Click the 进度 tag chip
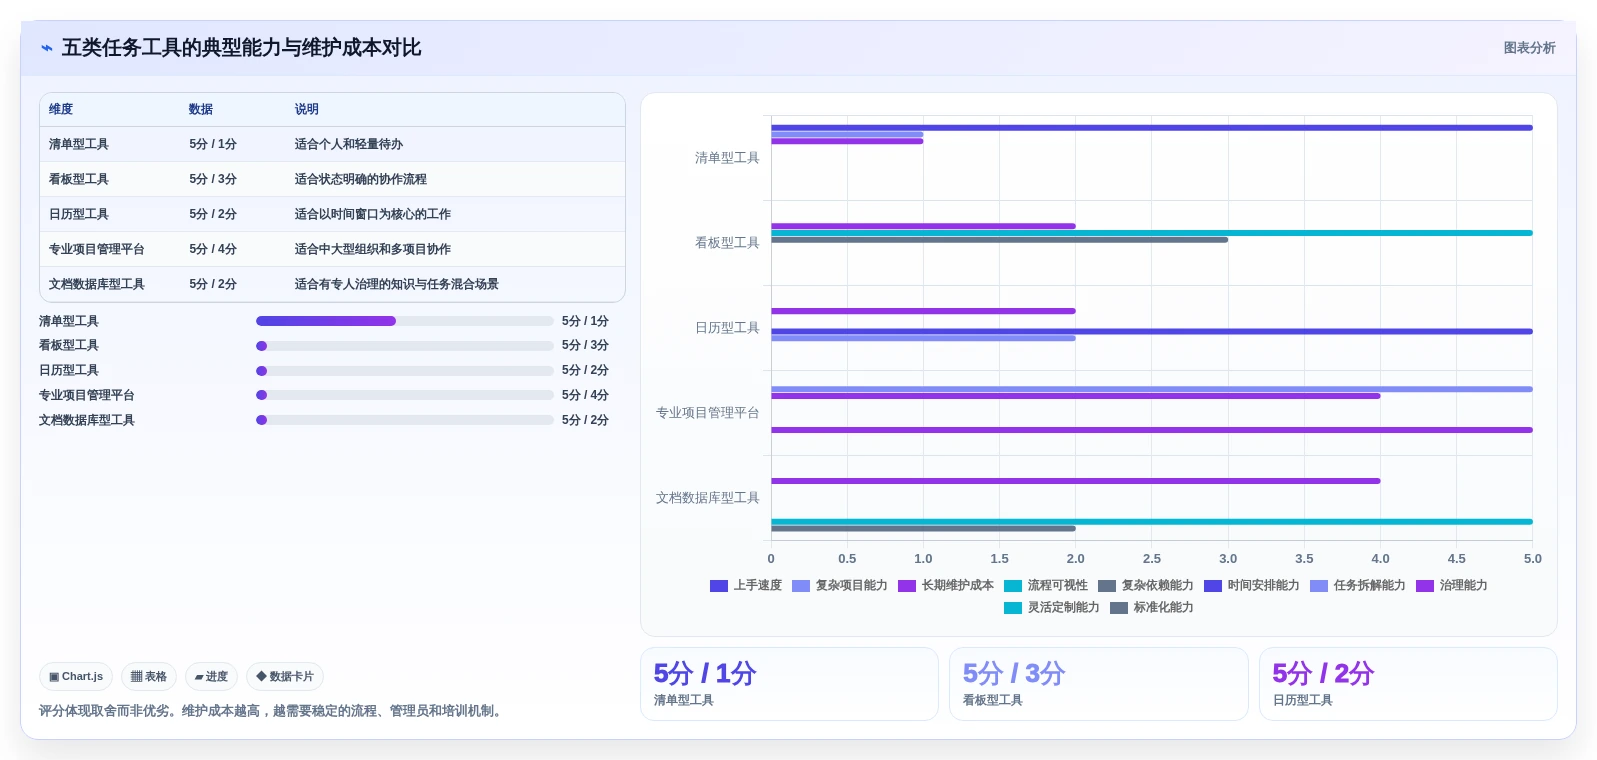 [x=211, y=677]
